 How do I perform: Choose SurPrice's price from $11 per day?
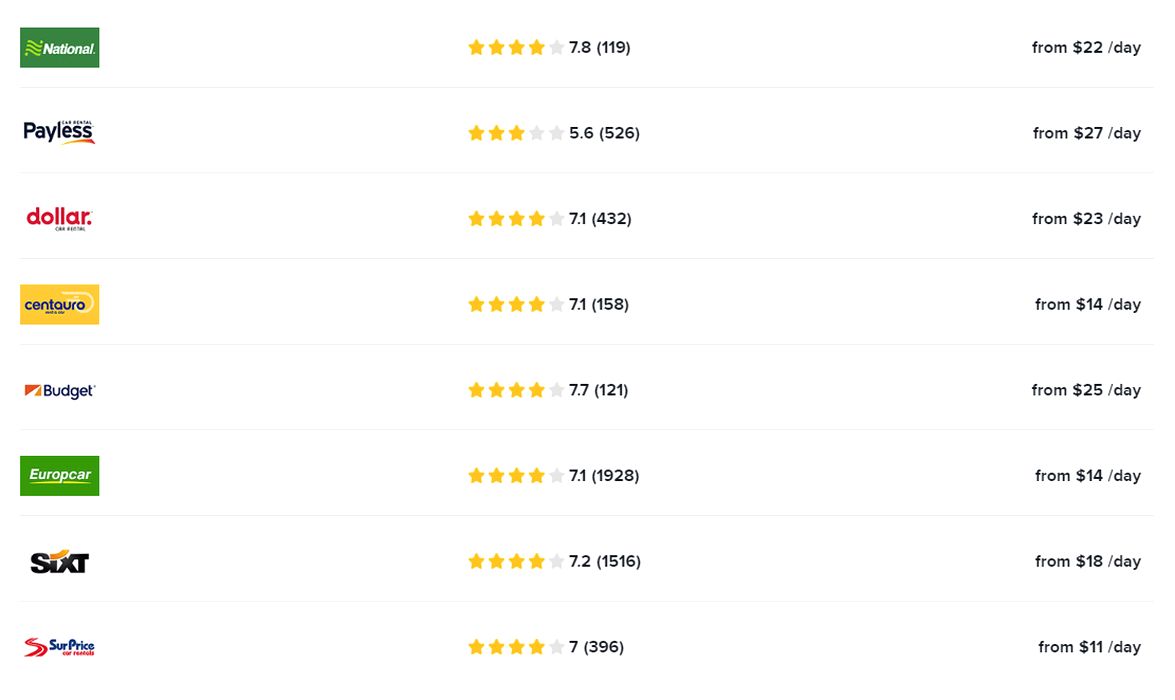(1089, 647)
